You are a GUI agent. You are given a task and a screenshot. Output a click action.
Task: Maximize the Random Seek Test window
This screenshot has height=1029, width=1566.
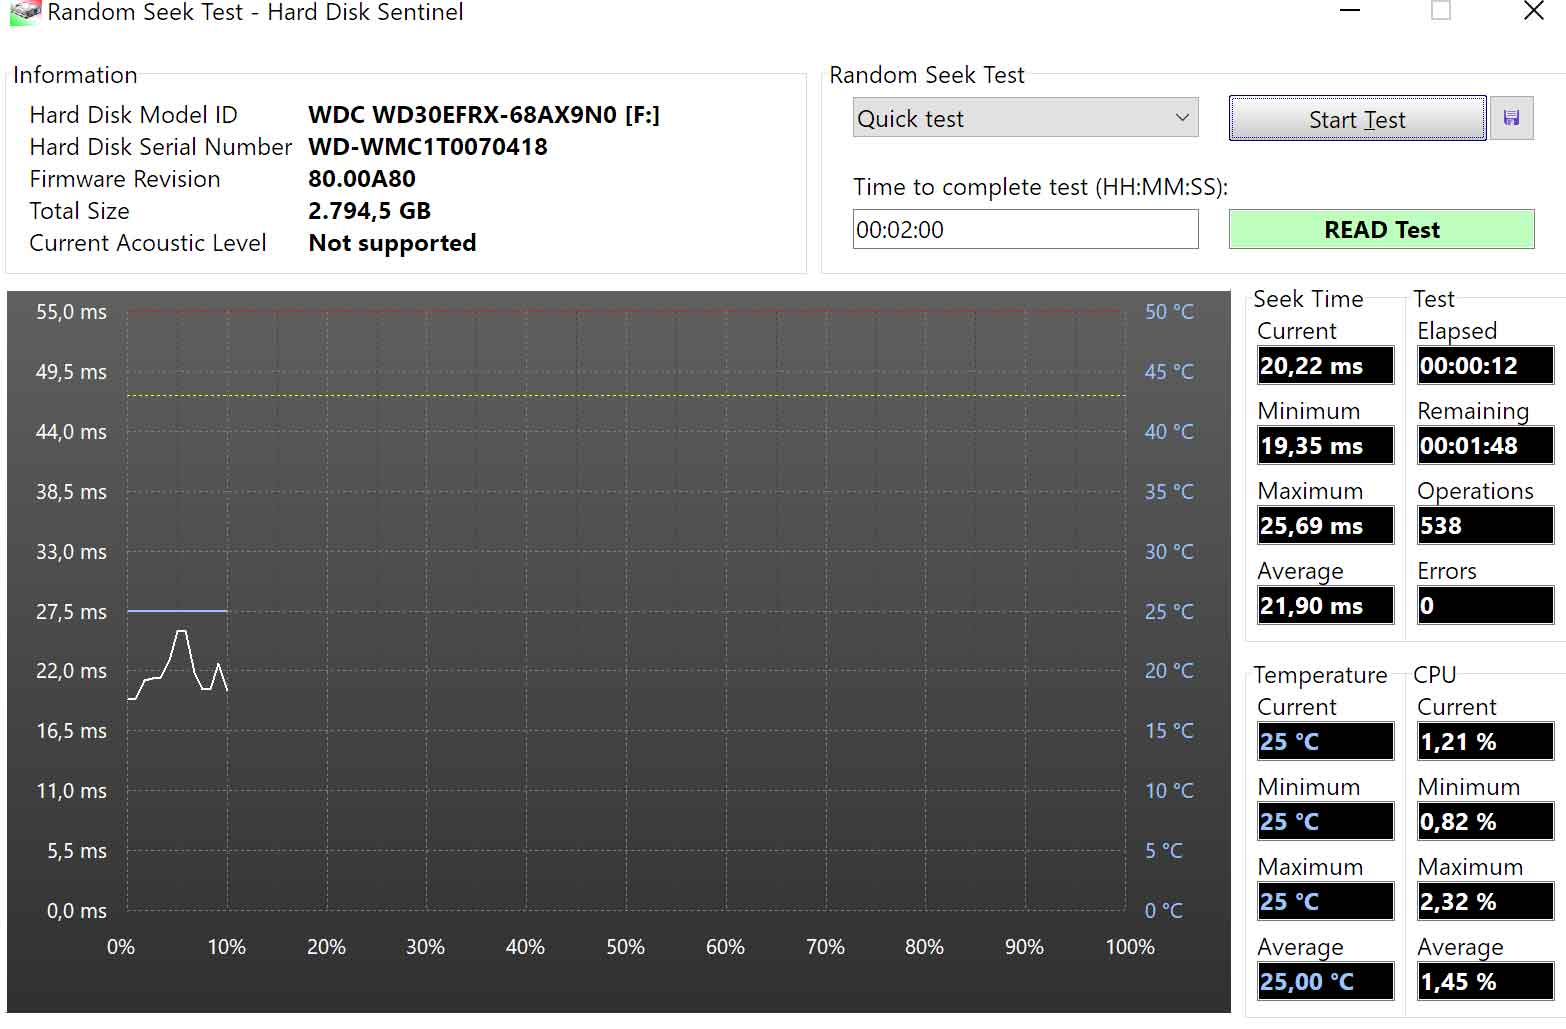coord(1441,12)
